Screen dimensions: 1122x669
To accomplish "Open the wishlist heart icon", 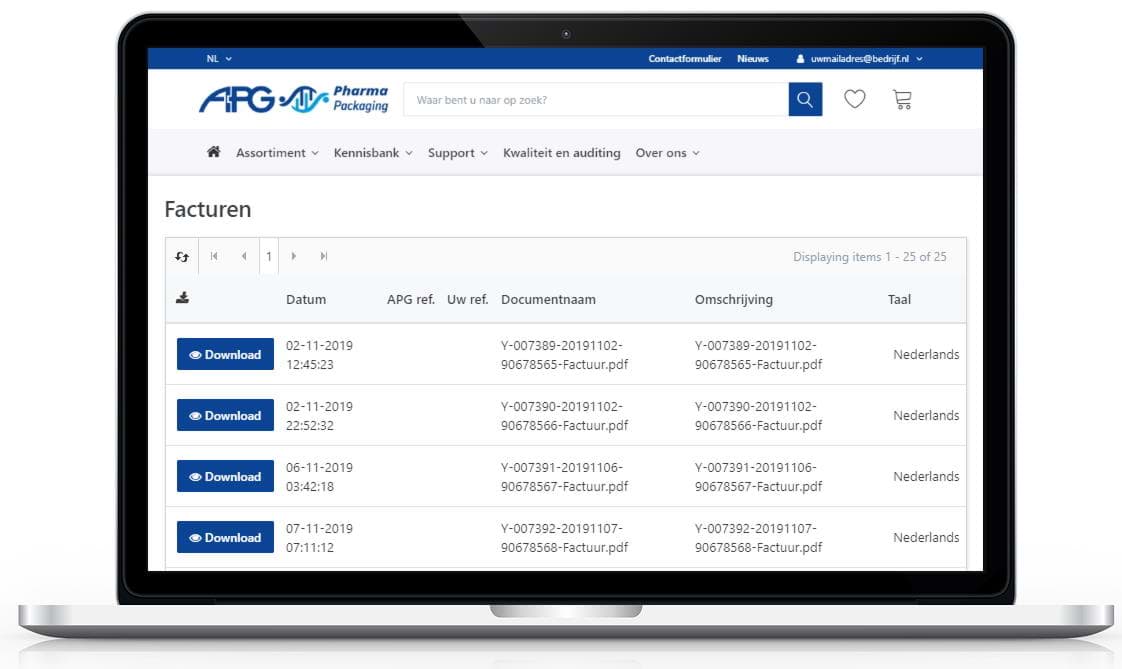I will click(x=854, y=100).
